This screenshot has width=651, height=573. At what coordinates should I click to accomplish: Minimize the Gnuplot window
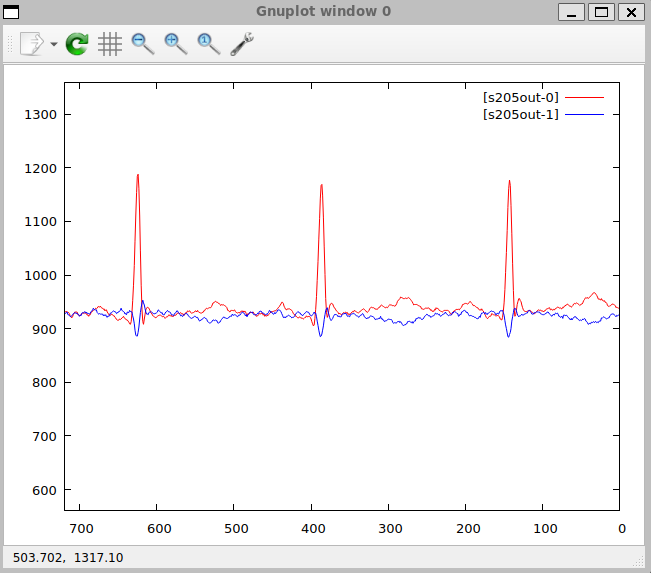point(571,12)
